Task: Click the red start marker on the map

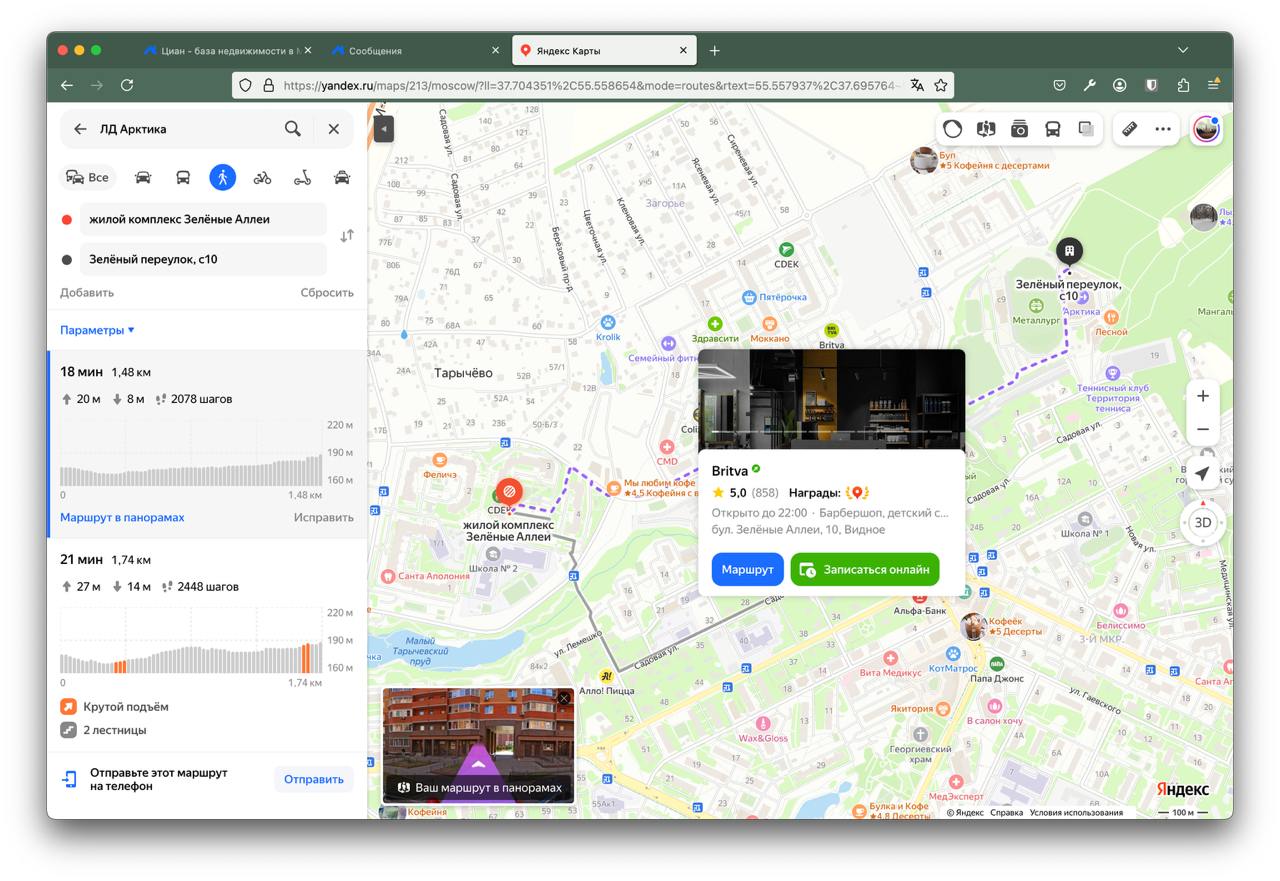Action: pyautogui.click(x=509, y=491)
